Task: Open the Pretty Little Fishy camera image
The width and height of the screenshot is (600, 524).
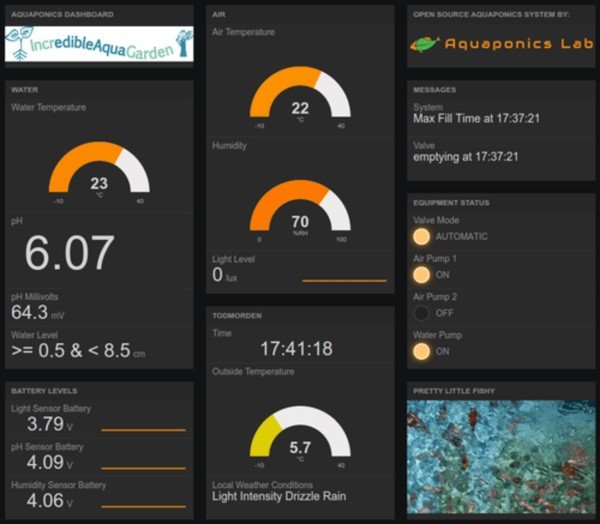Action: click(x=501, y=457)
